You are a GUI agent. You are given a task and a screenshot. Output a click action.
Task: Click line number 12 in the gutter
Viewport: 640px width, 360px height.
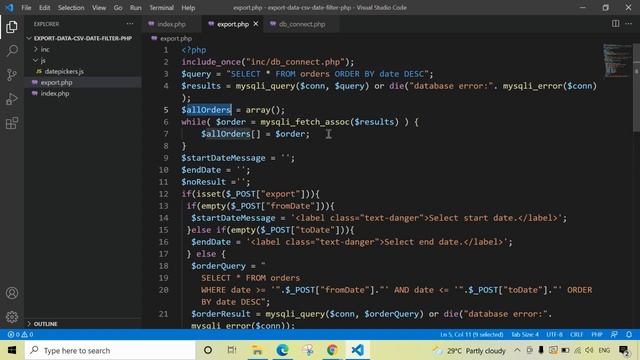[x=163, y=194]
